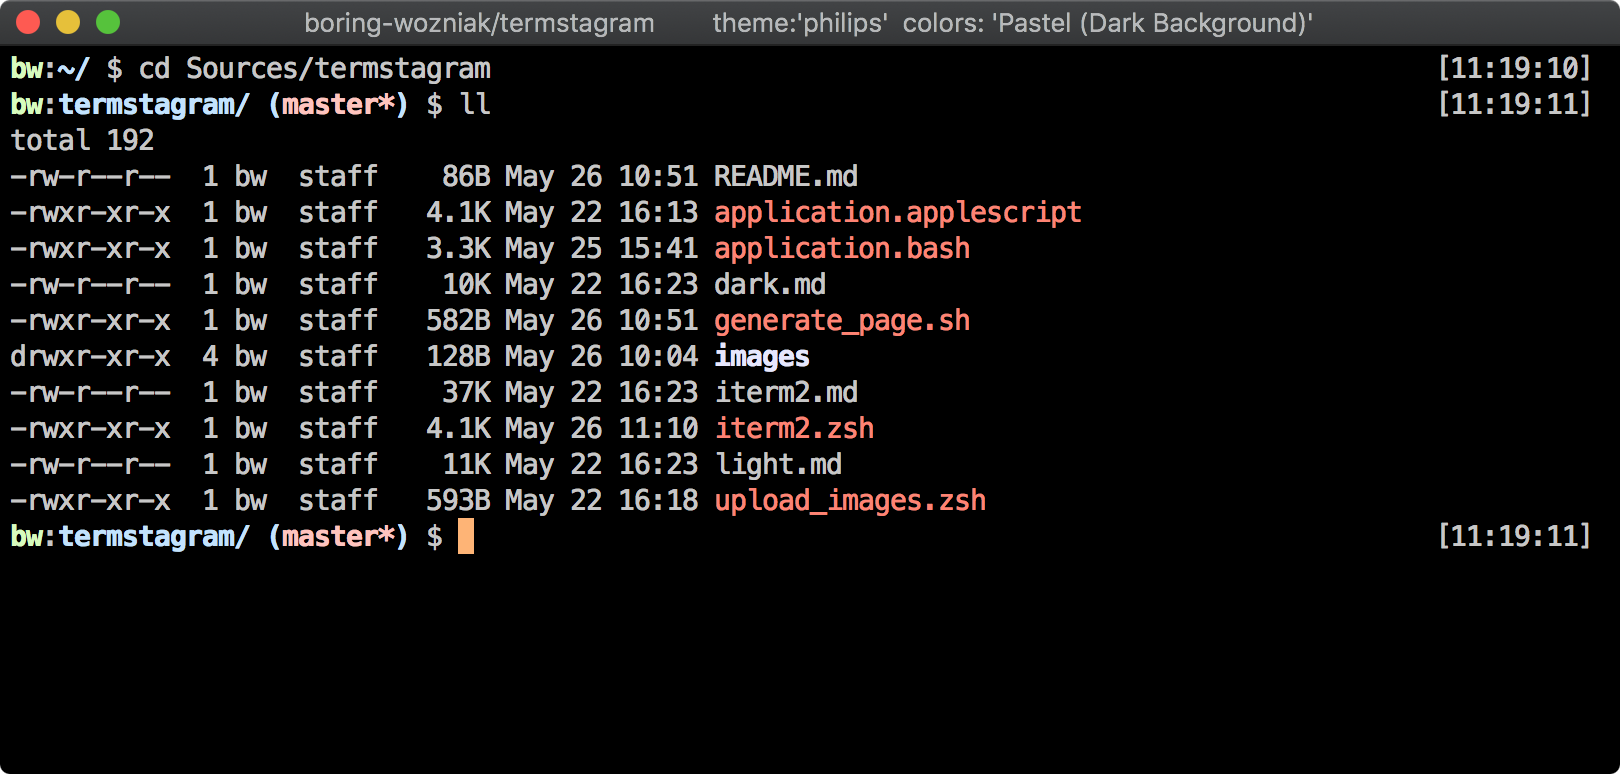Click the 'total 192' output line
The height and width of the screenshot is (774, 1620).
[82, 141]
